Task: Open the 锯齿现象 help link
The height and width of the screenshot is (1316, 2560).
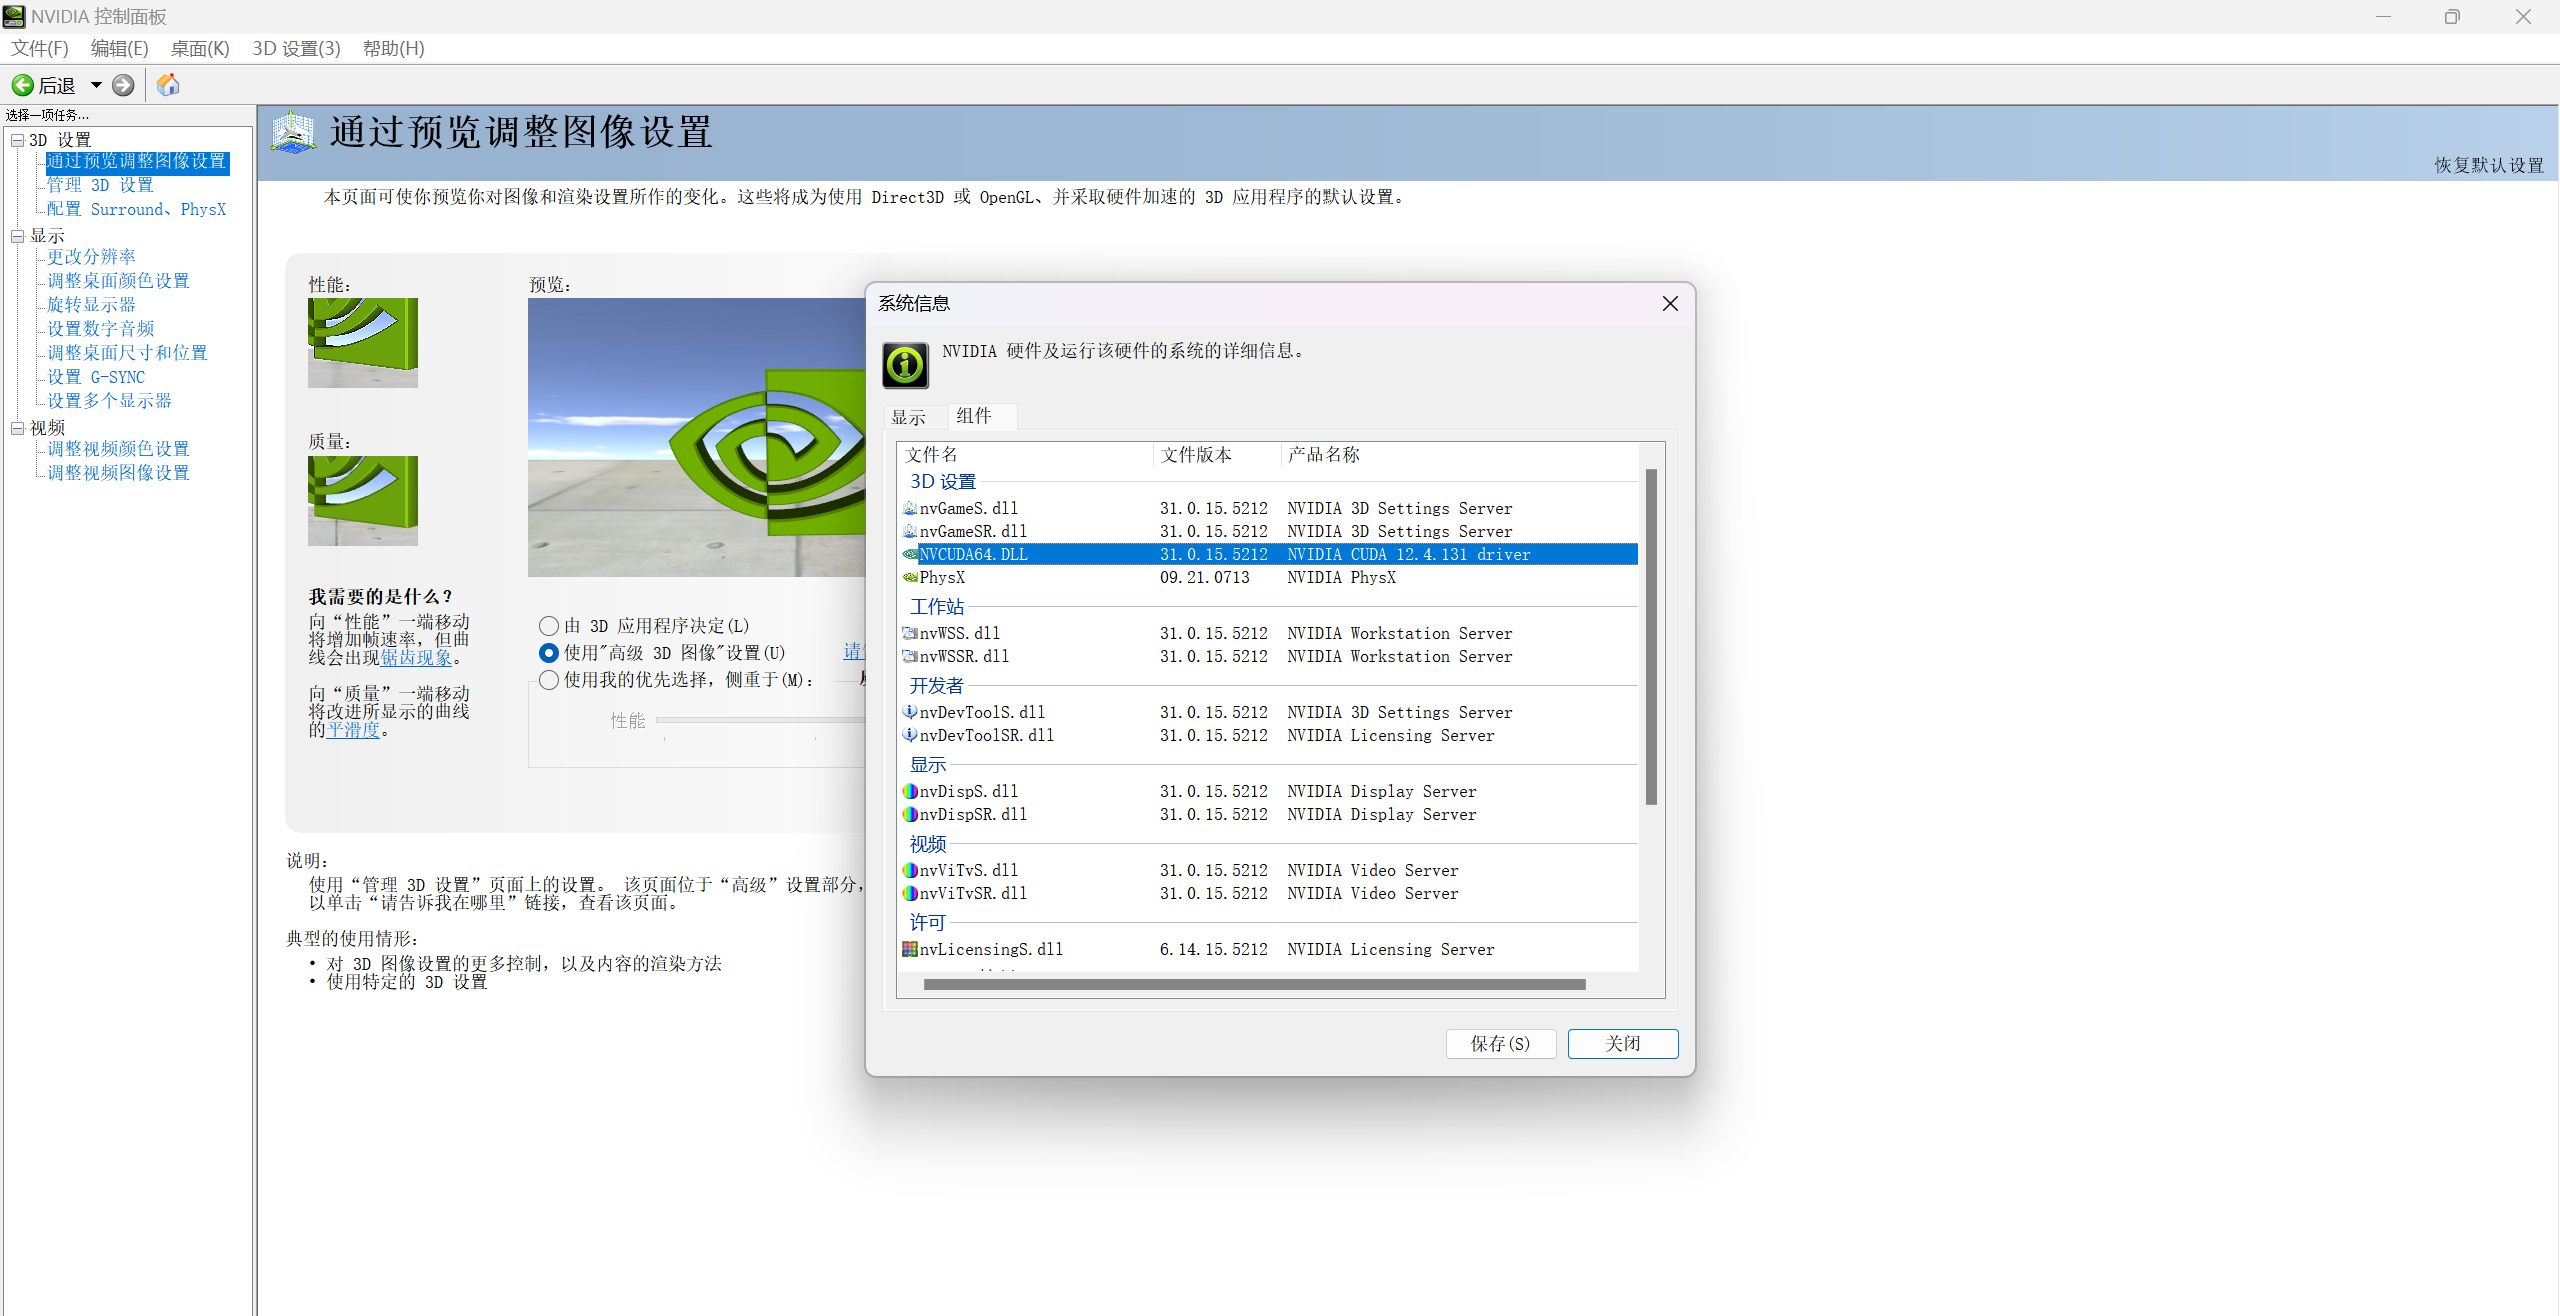Action: click(x=416, y=658)
